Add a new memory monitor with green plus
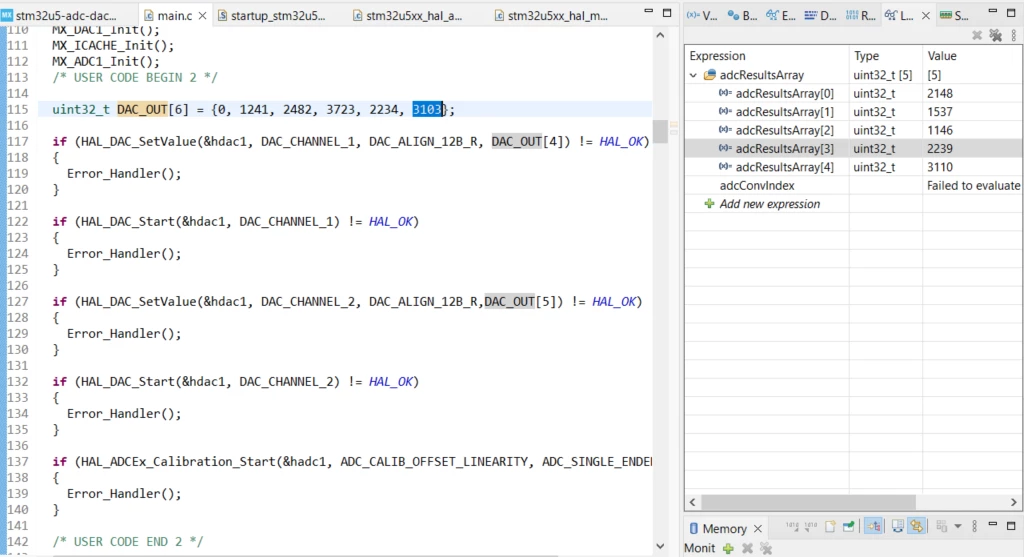The image size is (1024, 557). (x=728, y=549)
